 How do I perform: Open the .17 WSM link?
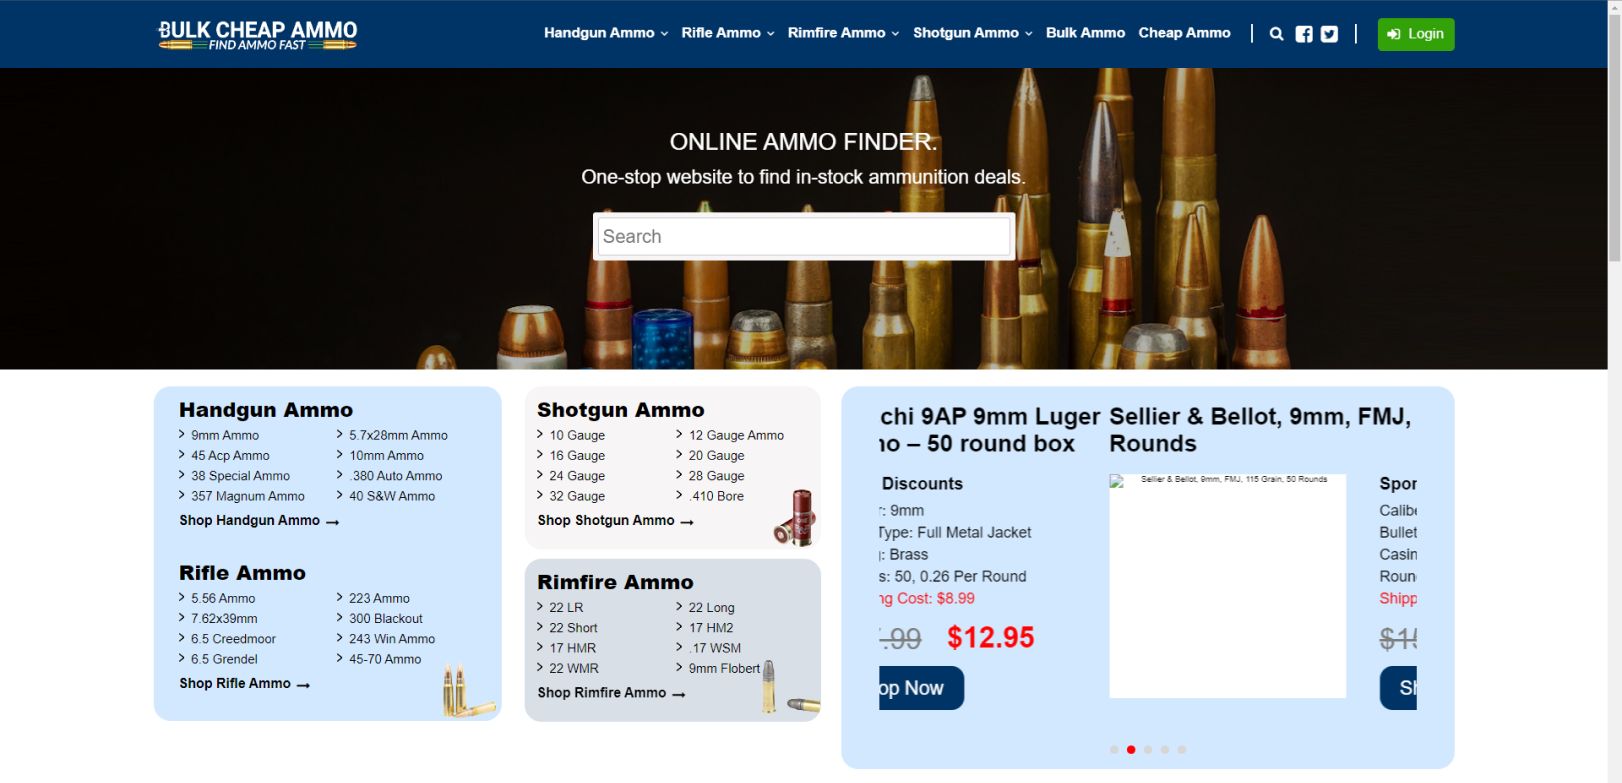[715, 648]
